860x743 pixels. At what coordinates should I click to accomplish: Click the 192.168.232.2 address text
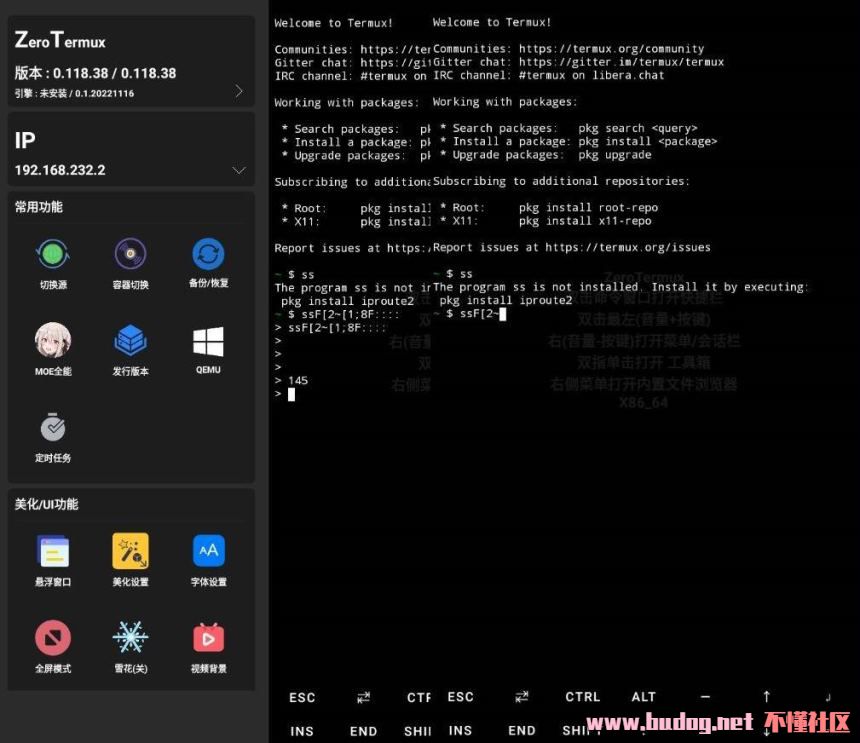tap(60, 170)
